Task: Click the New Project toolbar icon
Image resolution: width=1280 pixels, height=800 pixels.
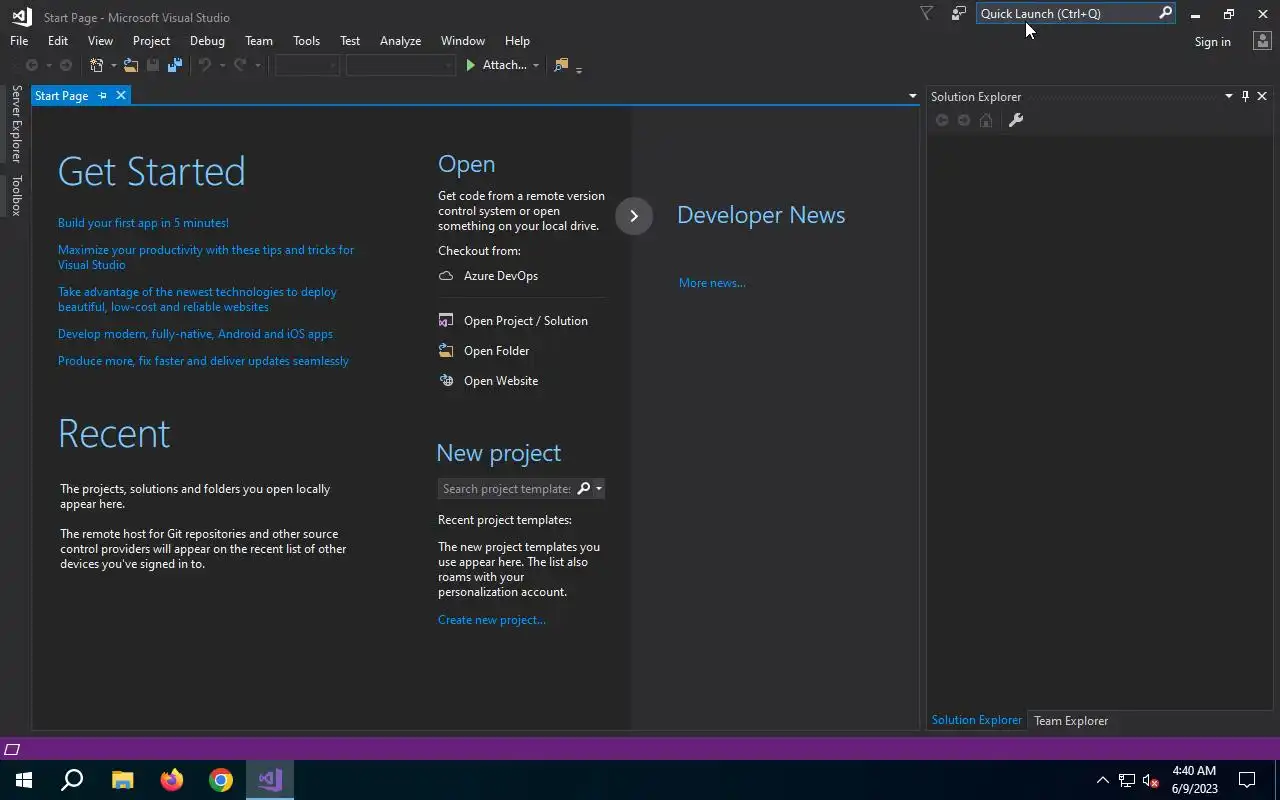Action: click(97, 65)
